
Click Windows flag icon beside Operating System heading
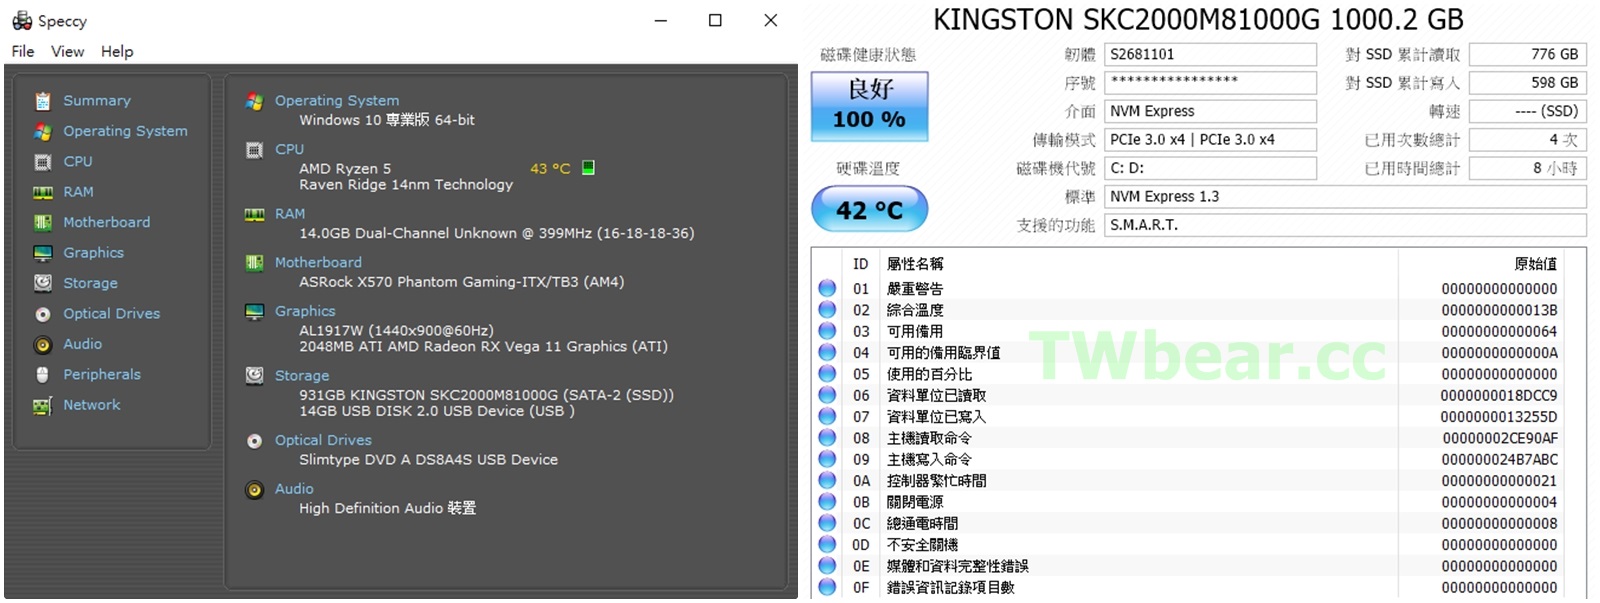pos(255,101)
